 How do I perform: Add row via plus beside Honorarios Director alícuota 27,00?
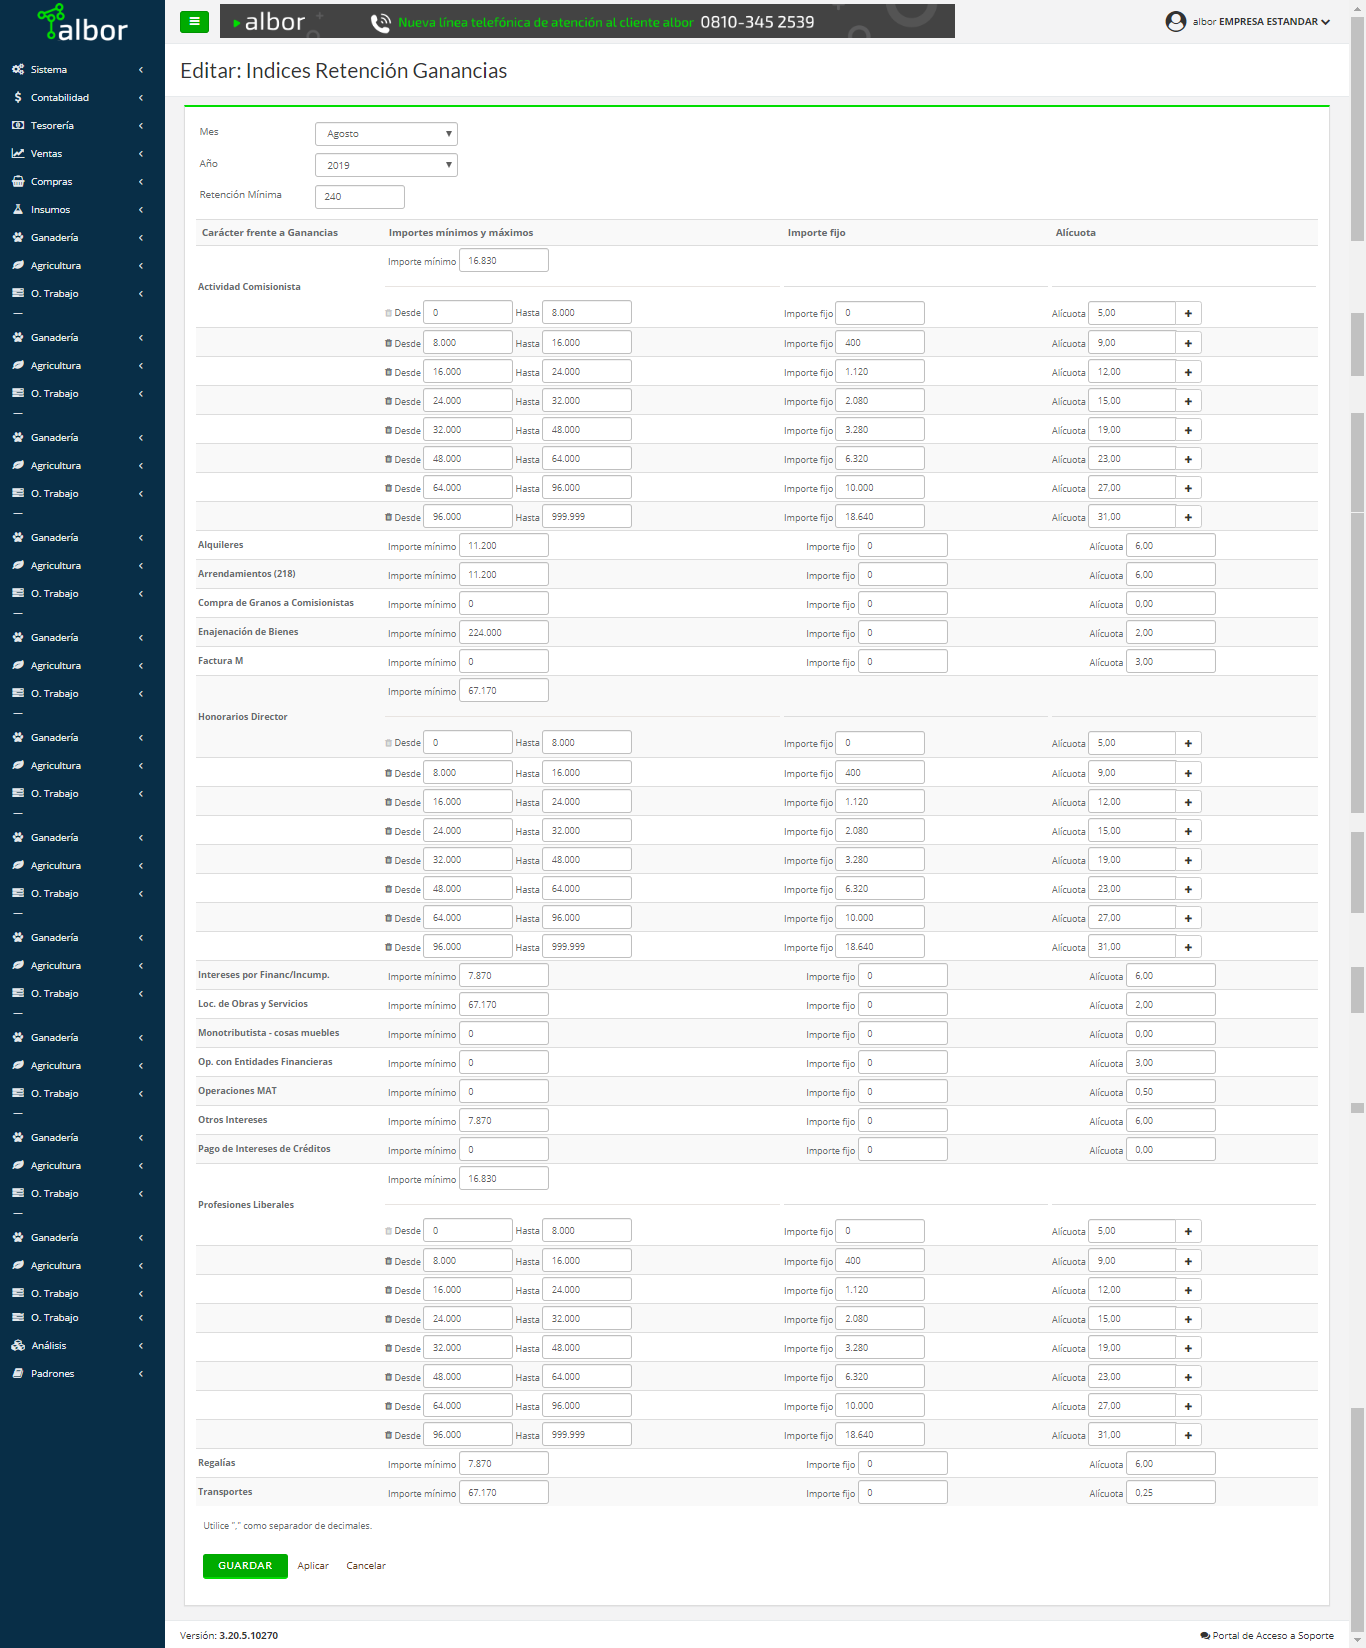pos(1188,918)
